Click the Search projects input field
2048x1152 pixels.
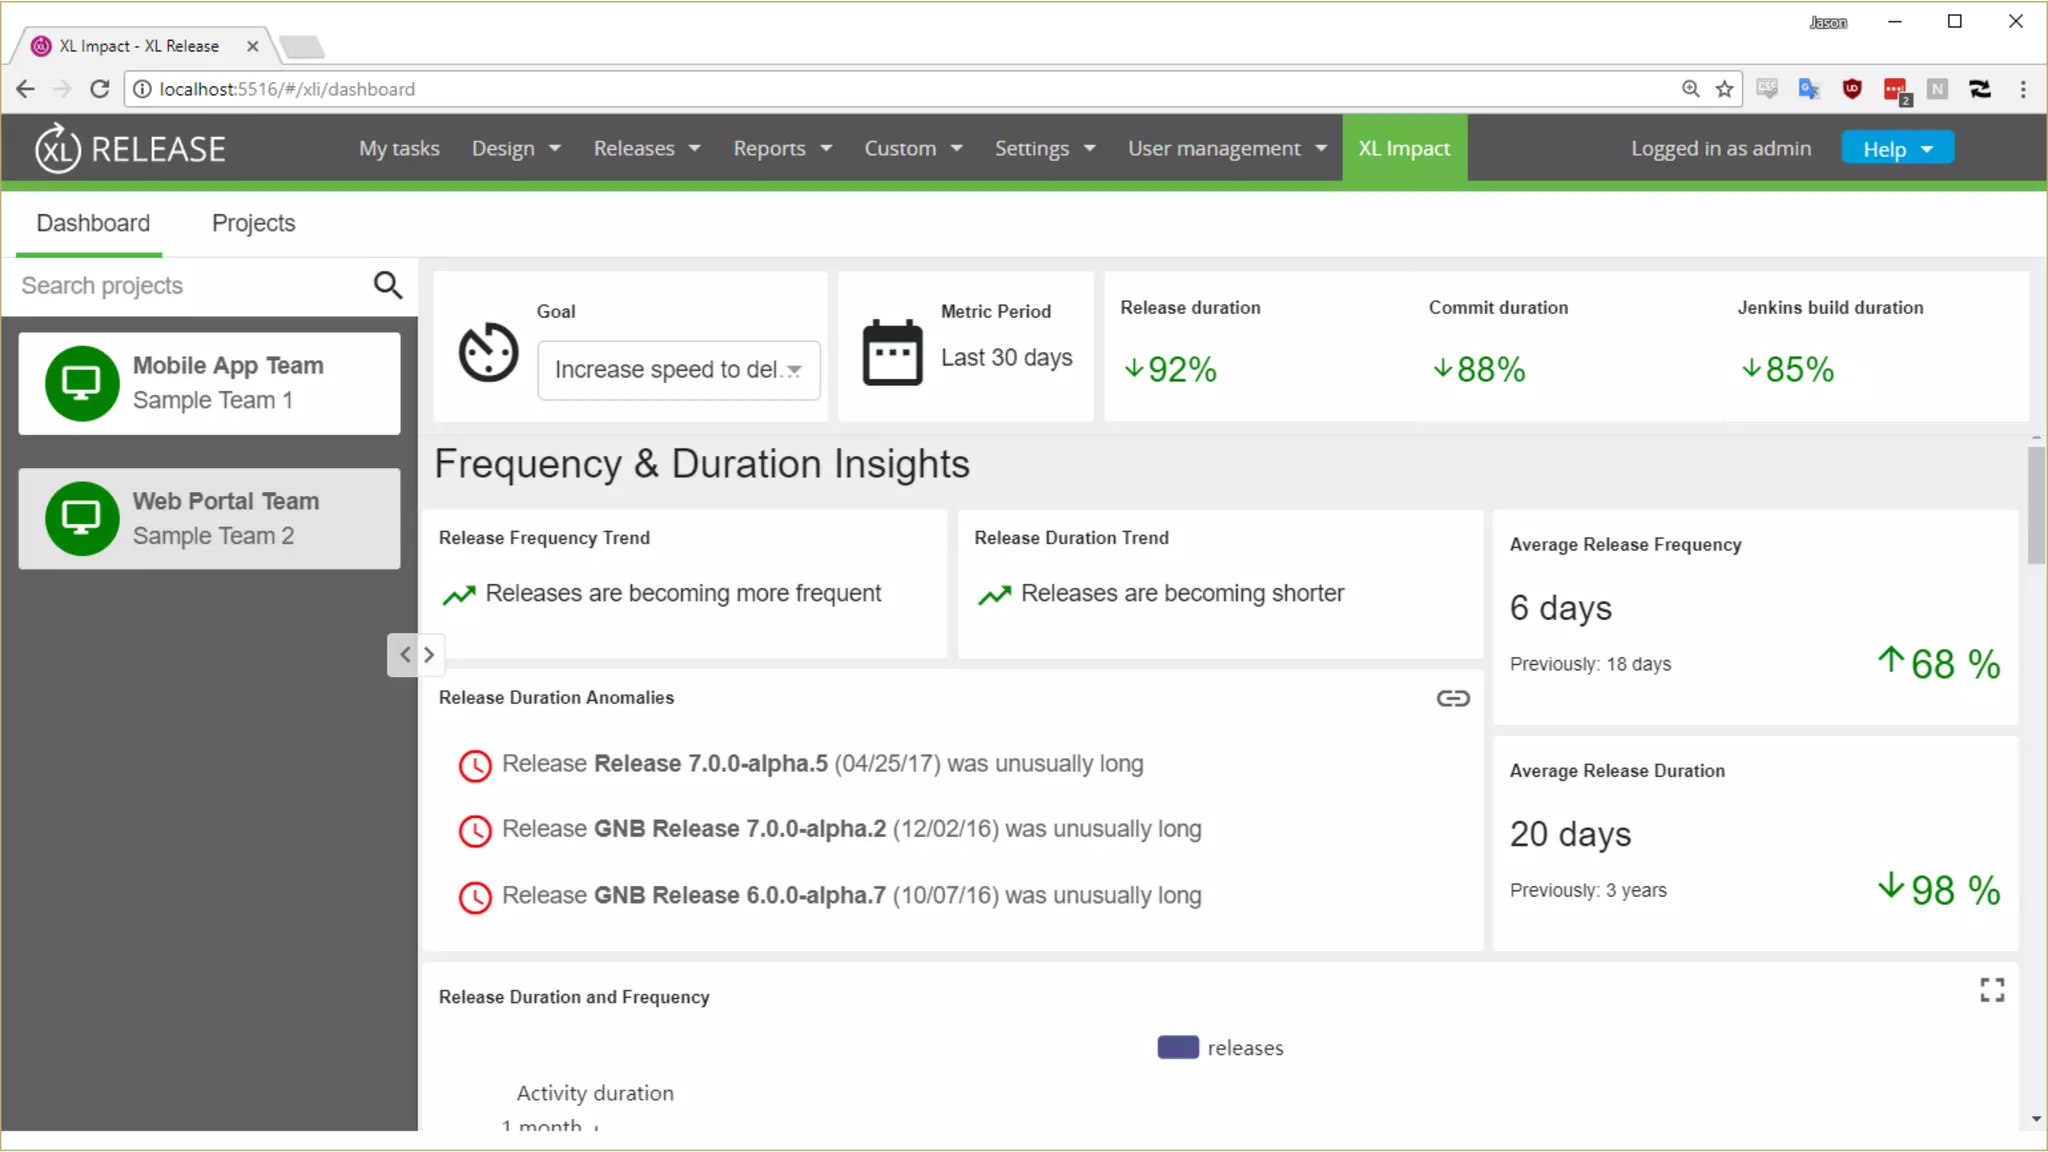point(190,286)
